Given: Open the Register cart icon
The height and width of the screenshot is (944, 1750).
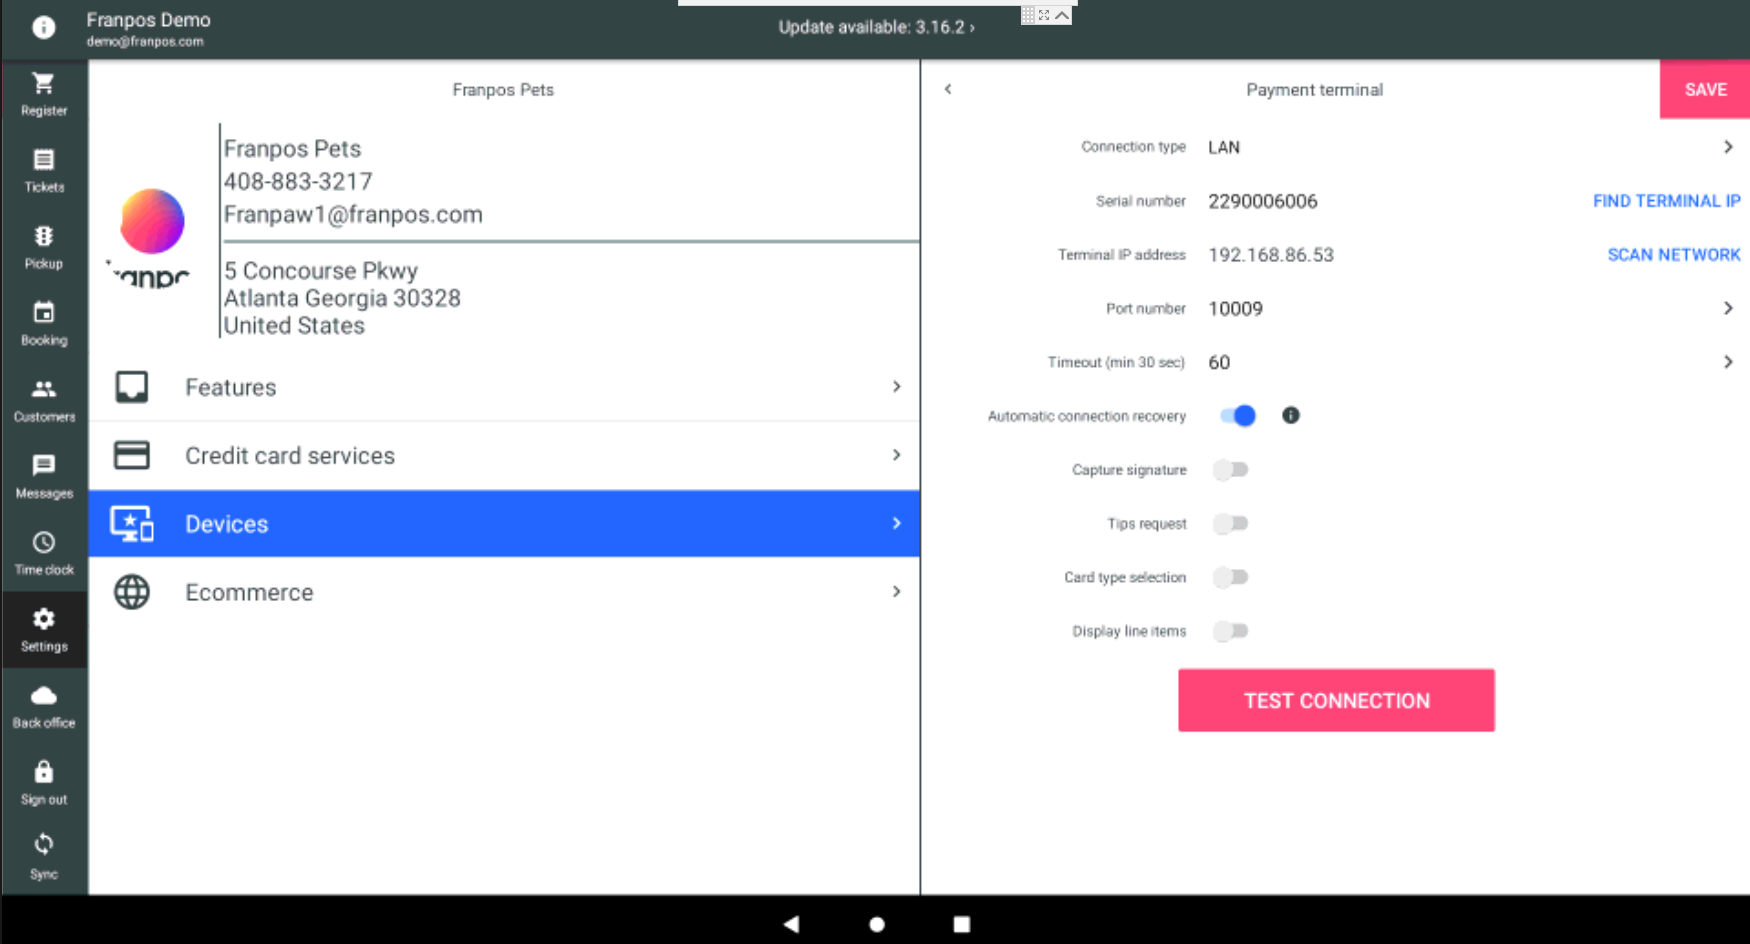Looking at the screenshot, I should 43,84.
